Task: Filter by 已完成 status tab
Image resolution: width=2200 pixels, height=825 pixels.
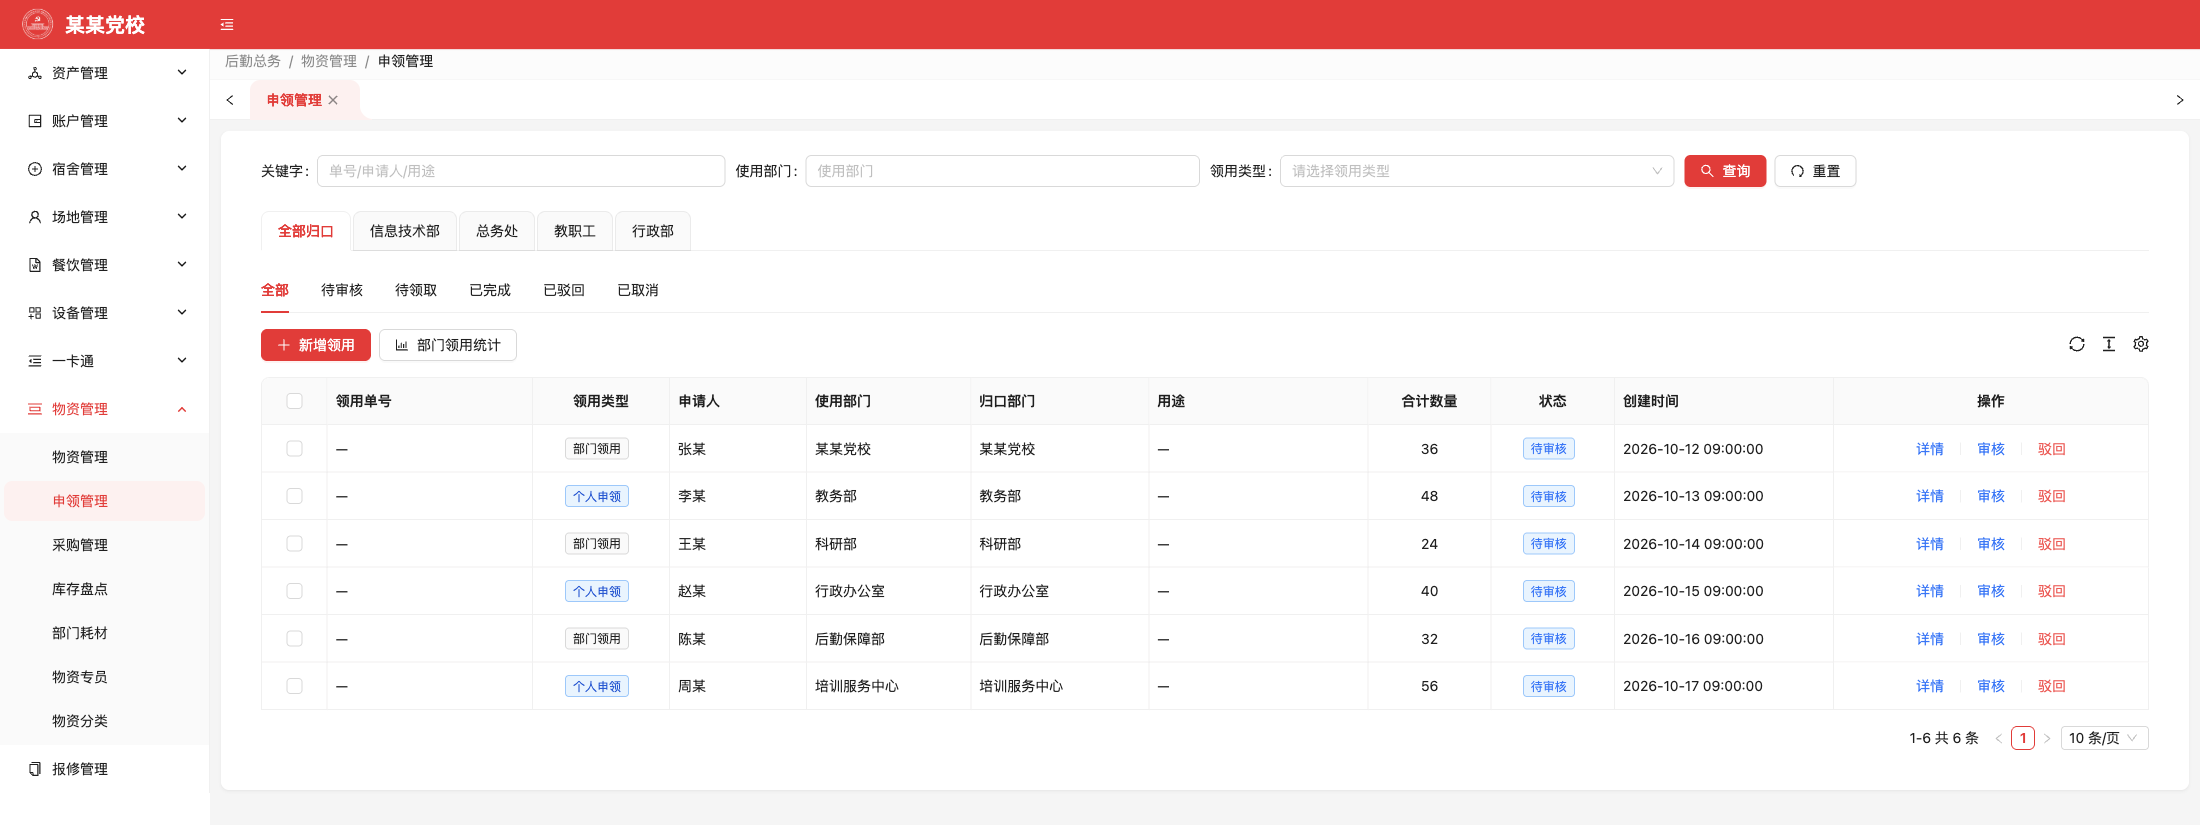Action: point(490,290)
